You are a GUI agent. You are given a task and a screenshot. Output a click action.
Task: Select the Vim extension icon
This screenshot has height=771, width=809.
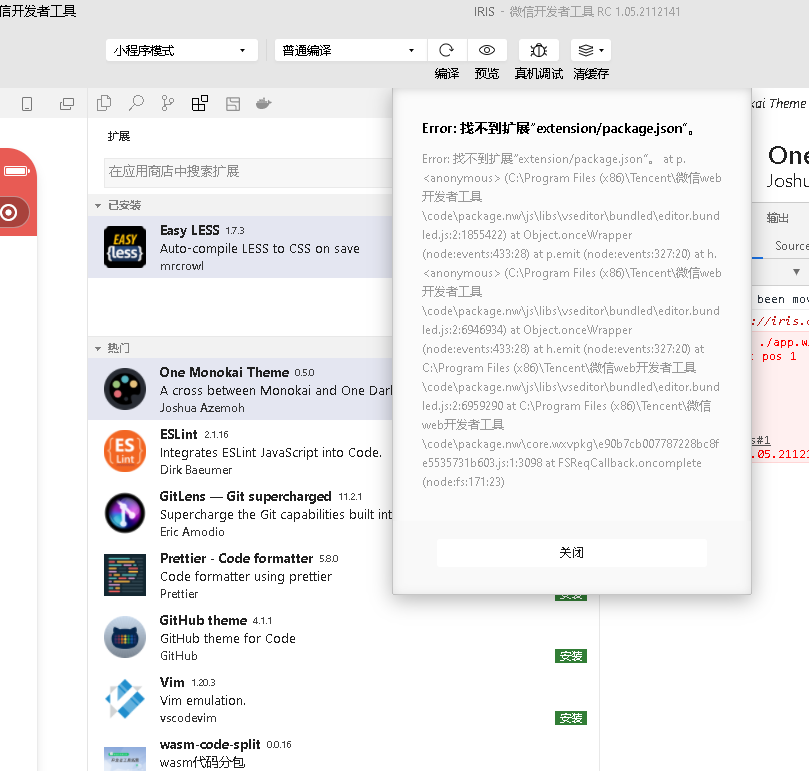[x=125, y=699]
